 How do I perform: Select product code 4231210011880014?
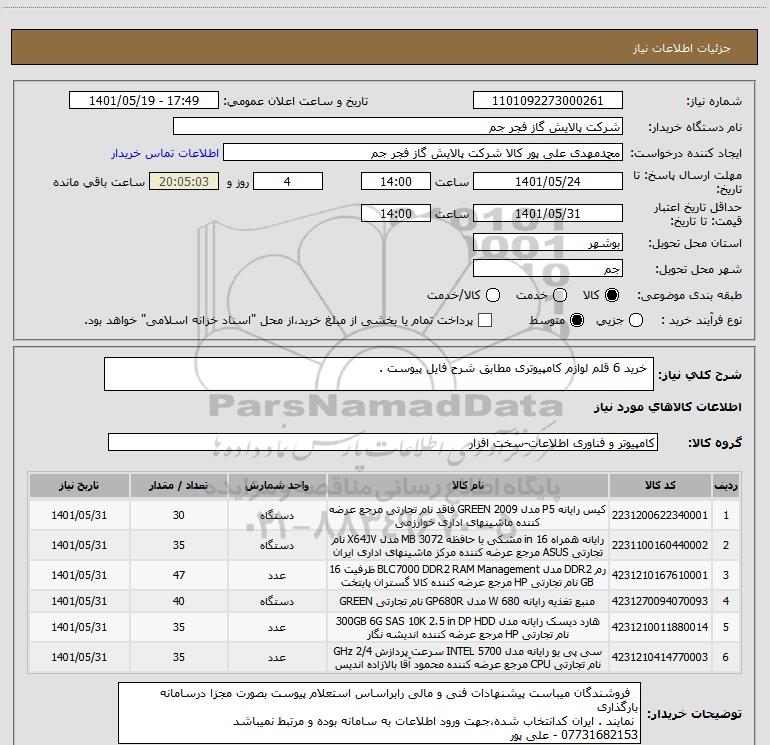(660, 627)
